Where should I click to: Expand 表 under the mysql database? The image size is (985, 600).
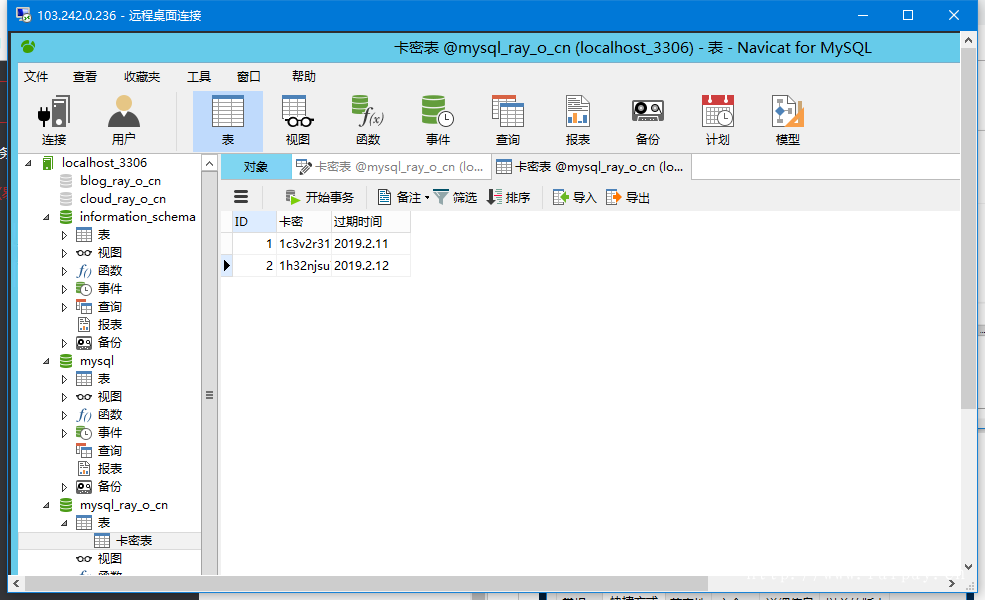pos(65,379)
